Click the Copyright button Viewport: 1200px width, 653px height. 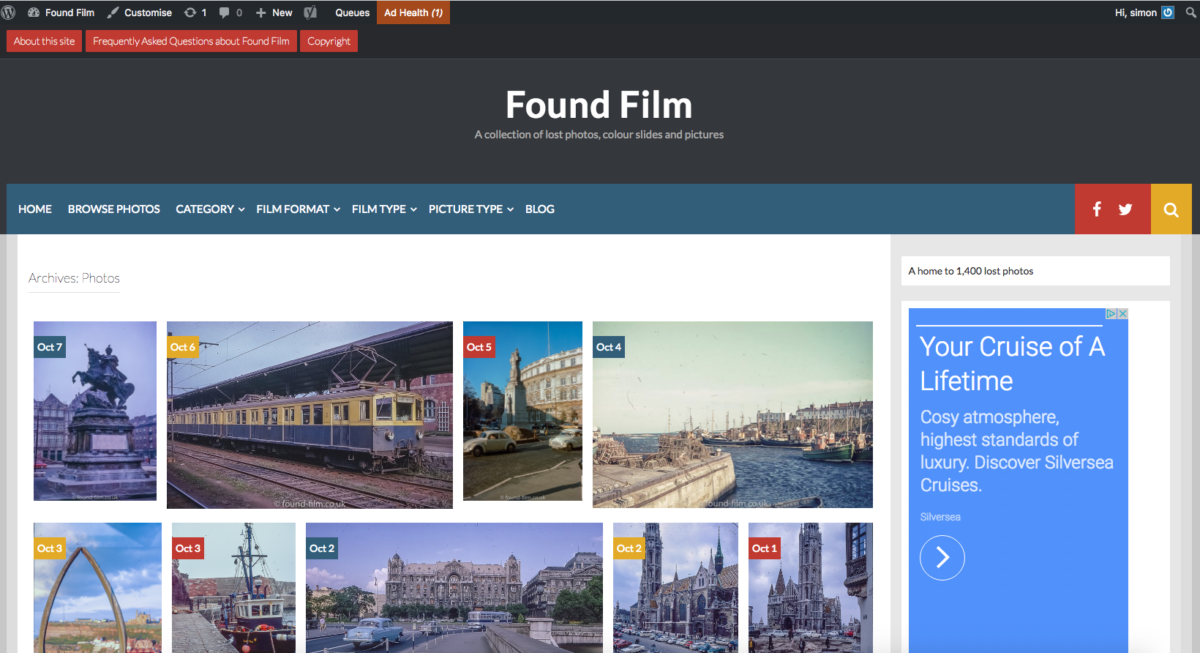pos(329,41)
